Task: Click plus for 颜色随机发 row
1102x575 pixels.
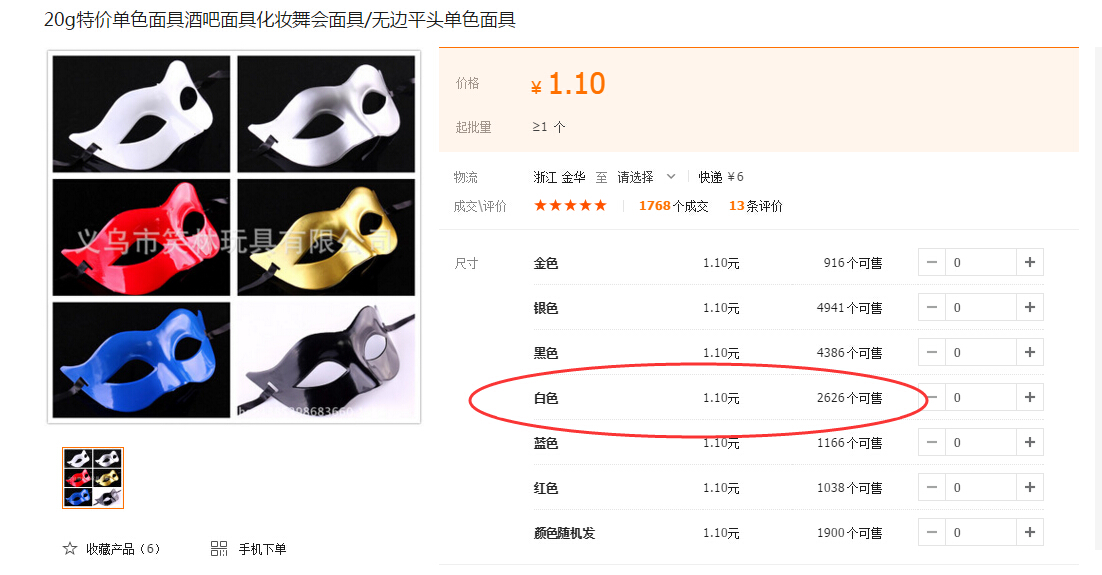Action: [x=1030, y=532]
